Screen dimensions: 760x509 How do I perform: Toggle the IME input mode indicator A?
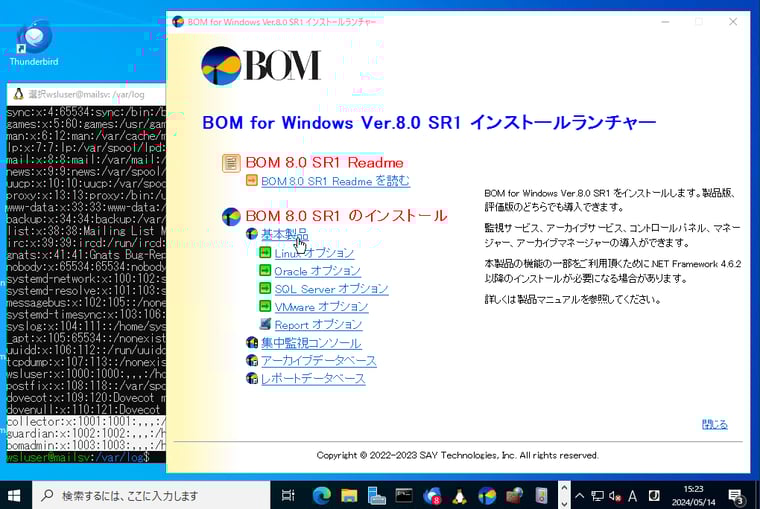pos(633,495)
